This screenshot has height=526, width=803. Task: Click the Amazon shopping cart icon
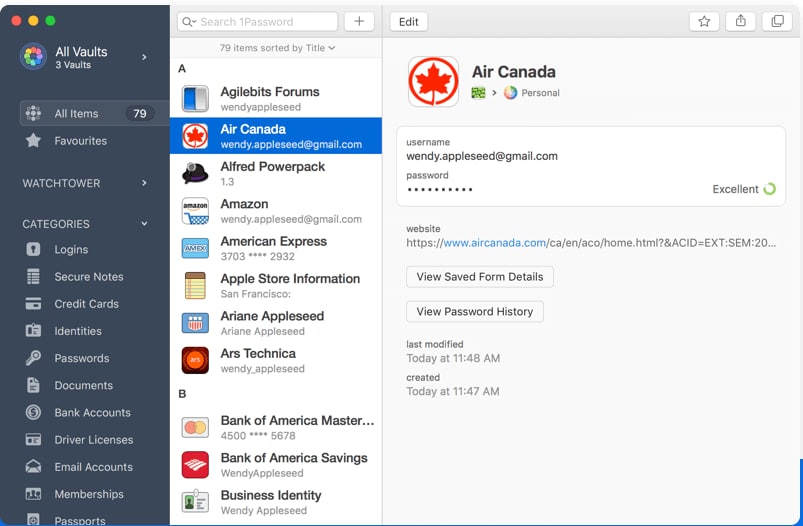pyautogui.click(x=195, y=211)
